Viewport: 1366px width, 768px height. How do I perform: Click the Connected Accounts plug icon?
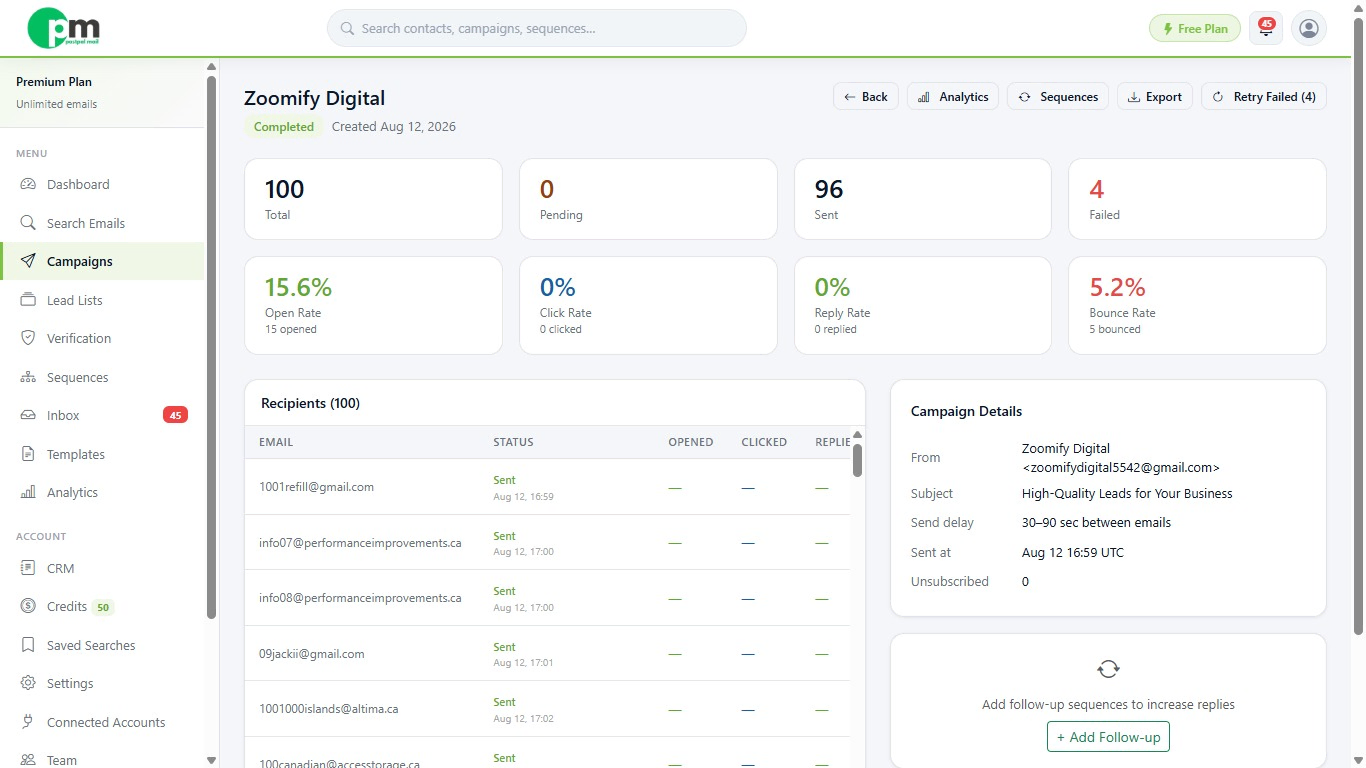28,722
